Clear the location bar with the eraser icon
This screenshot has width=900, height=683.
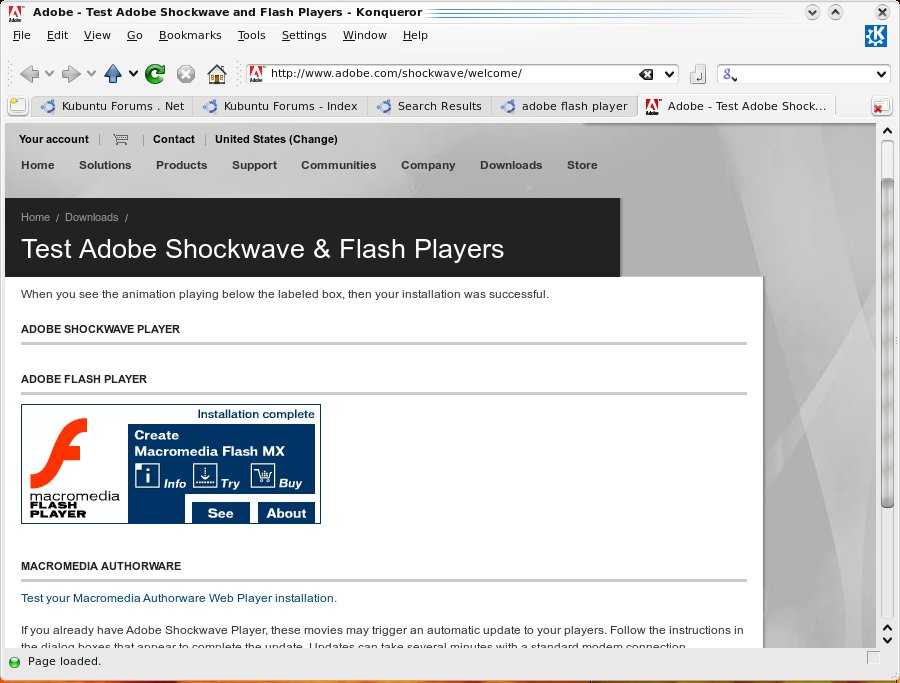coord(646,74)
